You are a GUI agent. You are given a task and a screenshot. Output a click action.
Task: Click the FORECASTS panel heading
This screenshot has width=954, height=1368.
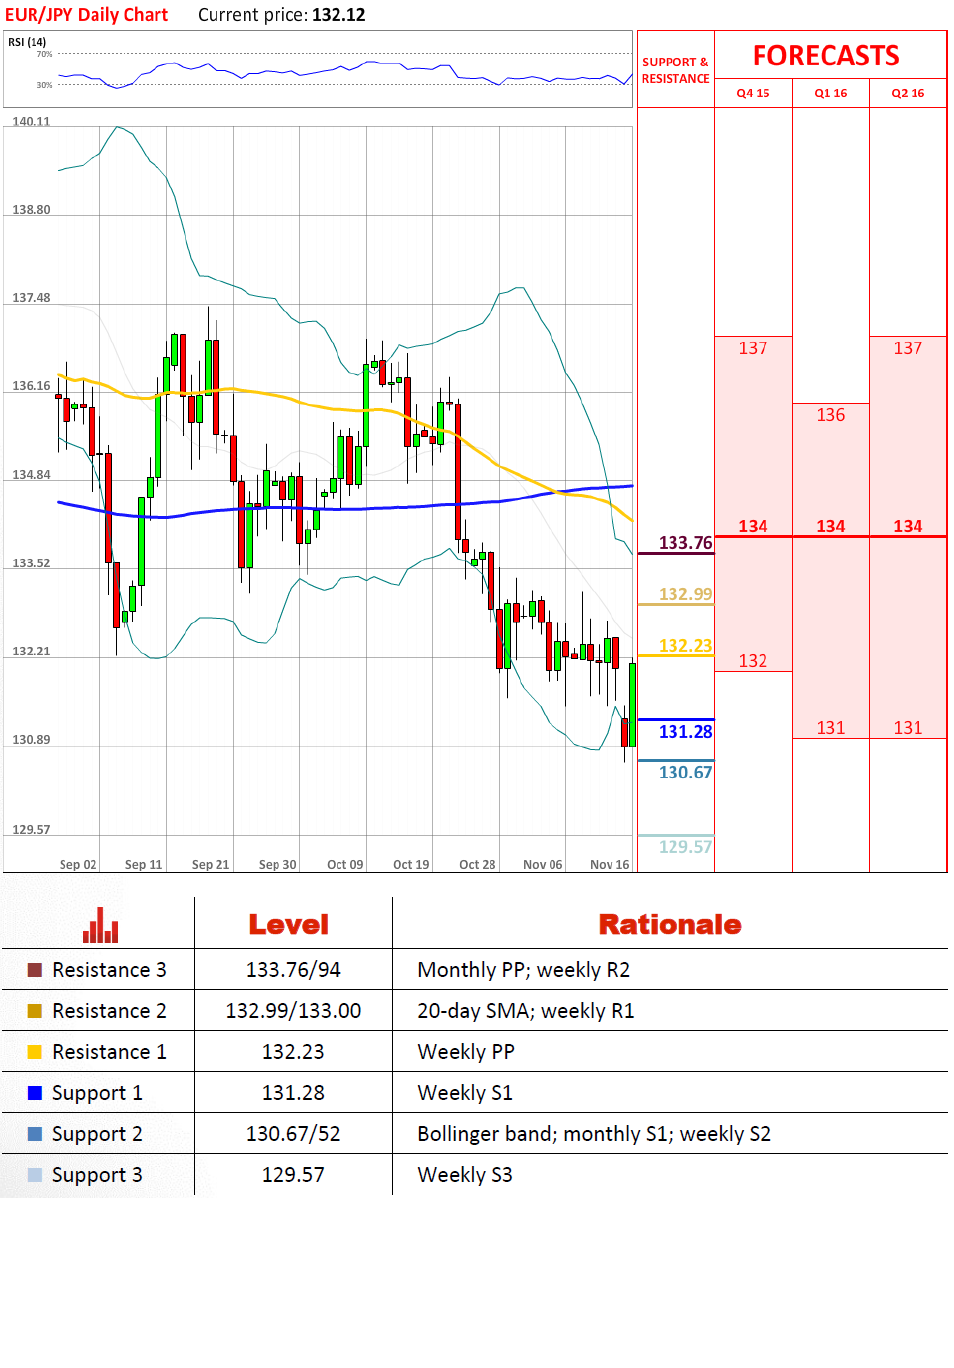click(826, 56)
